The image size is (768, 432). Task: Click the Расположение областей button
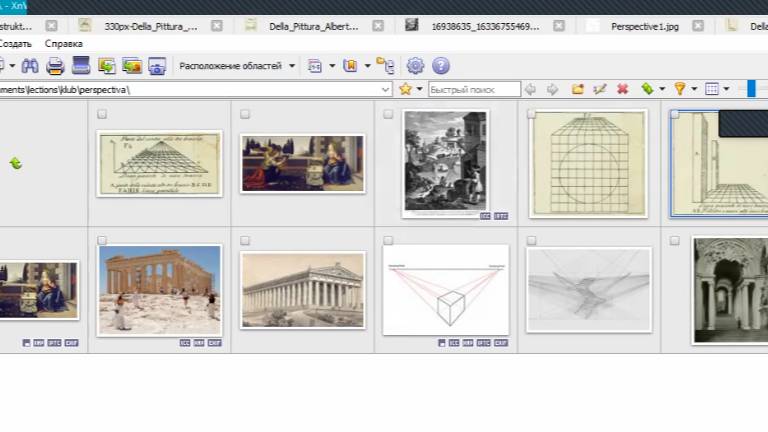(x=230, y=66)
